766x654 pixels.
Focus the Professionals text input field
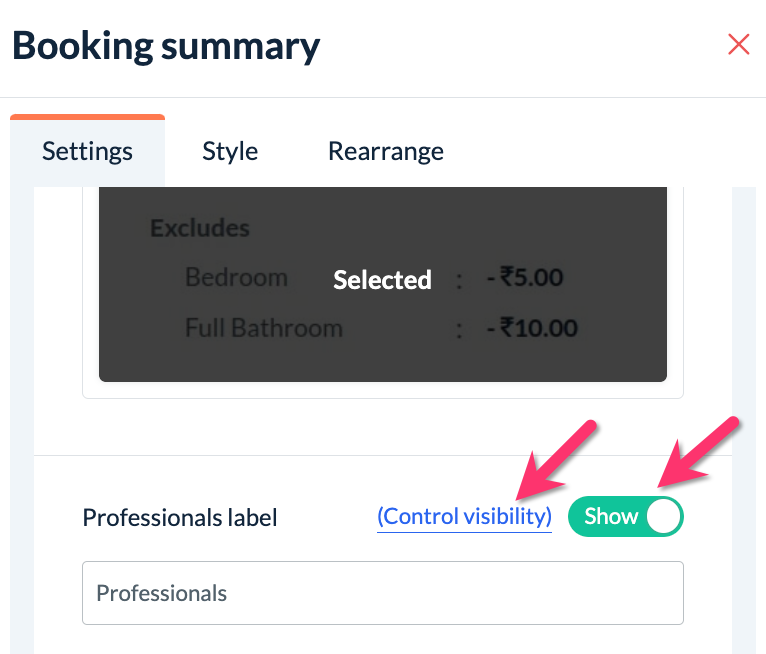pos(382,593)
